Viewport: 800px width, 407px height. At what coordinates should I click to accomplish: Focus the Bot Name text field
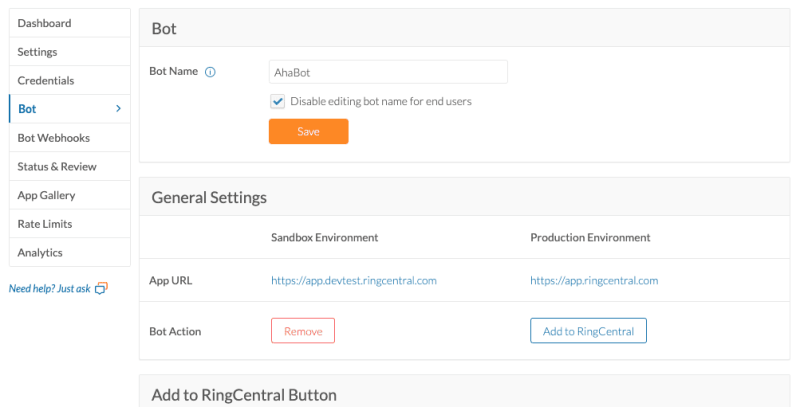click(x=388, y=72)
